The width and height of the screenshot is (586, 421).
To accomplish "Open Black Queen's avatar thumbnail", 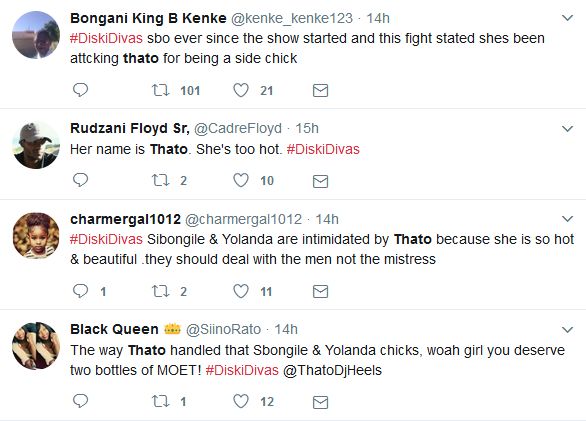I will tap(36, 346).
